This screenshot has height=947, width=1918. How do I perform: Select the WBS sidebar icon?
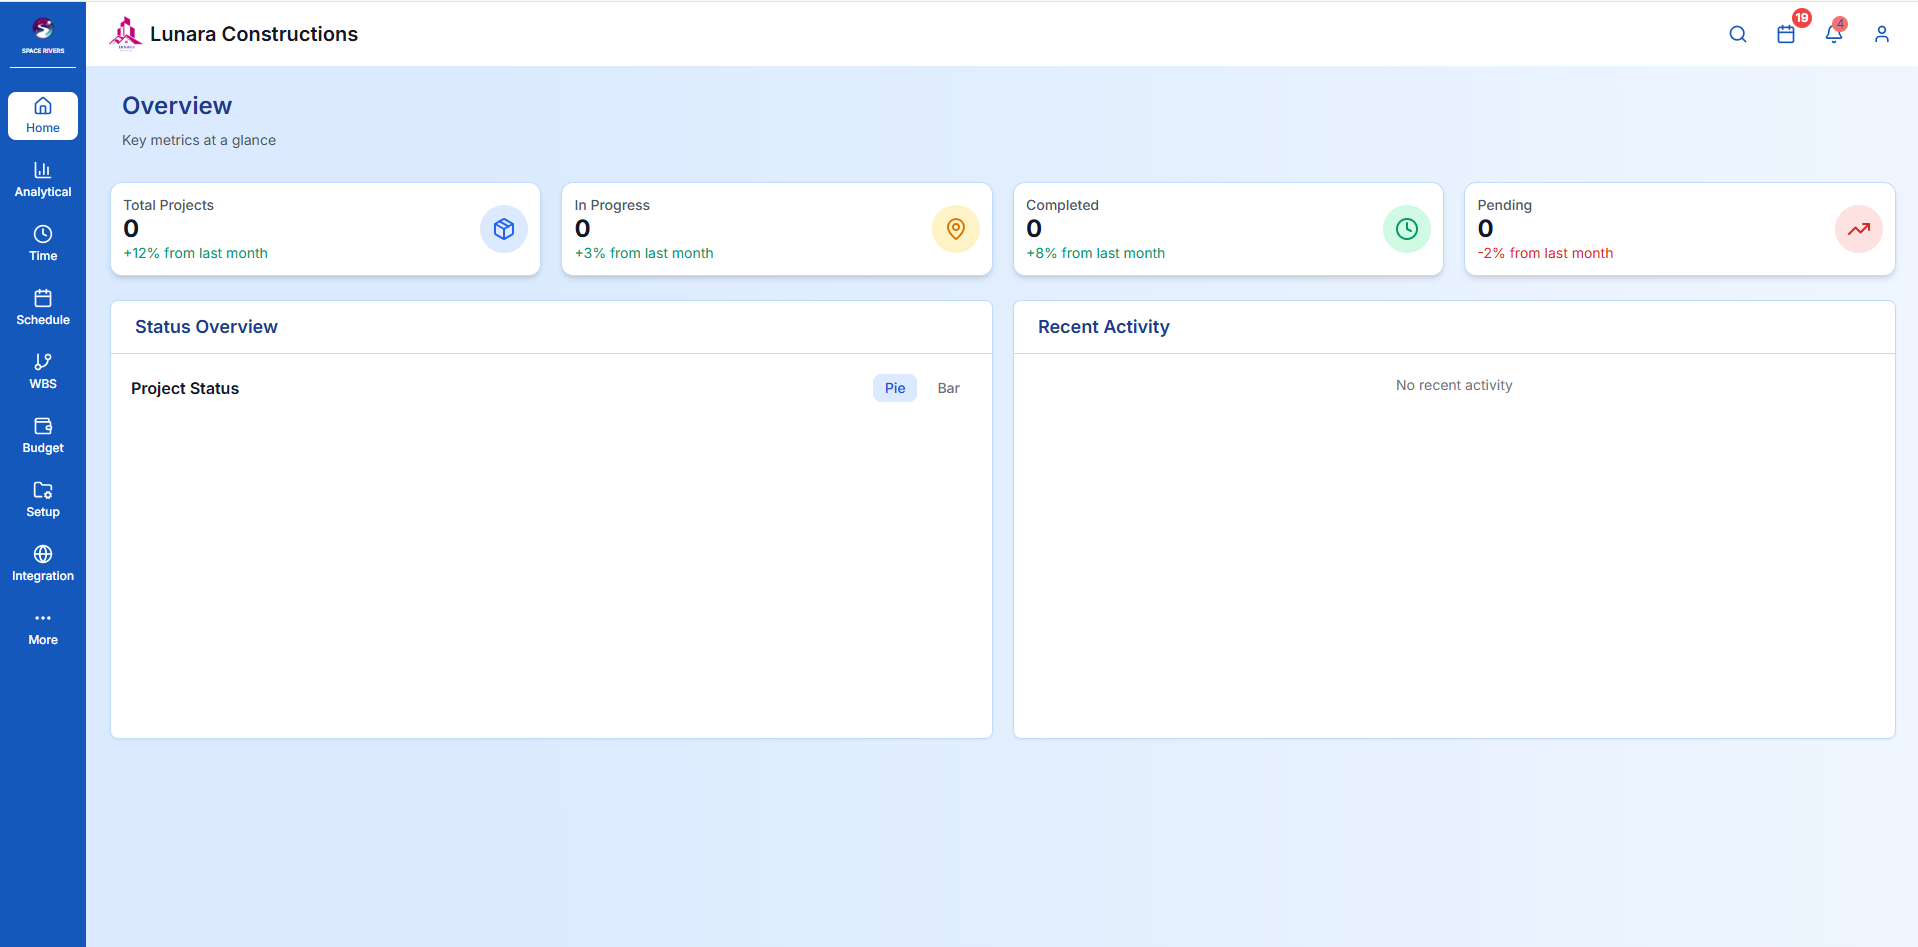42,370
